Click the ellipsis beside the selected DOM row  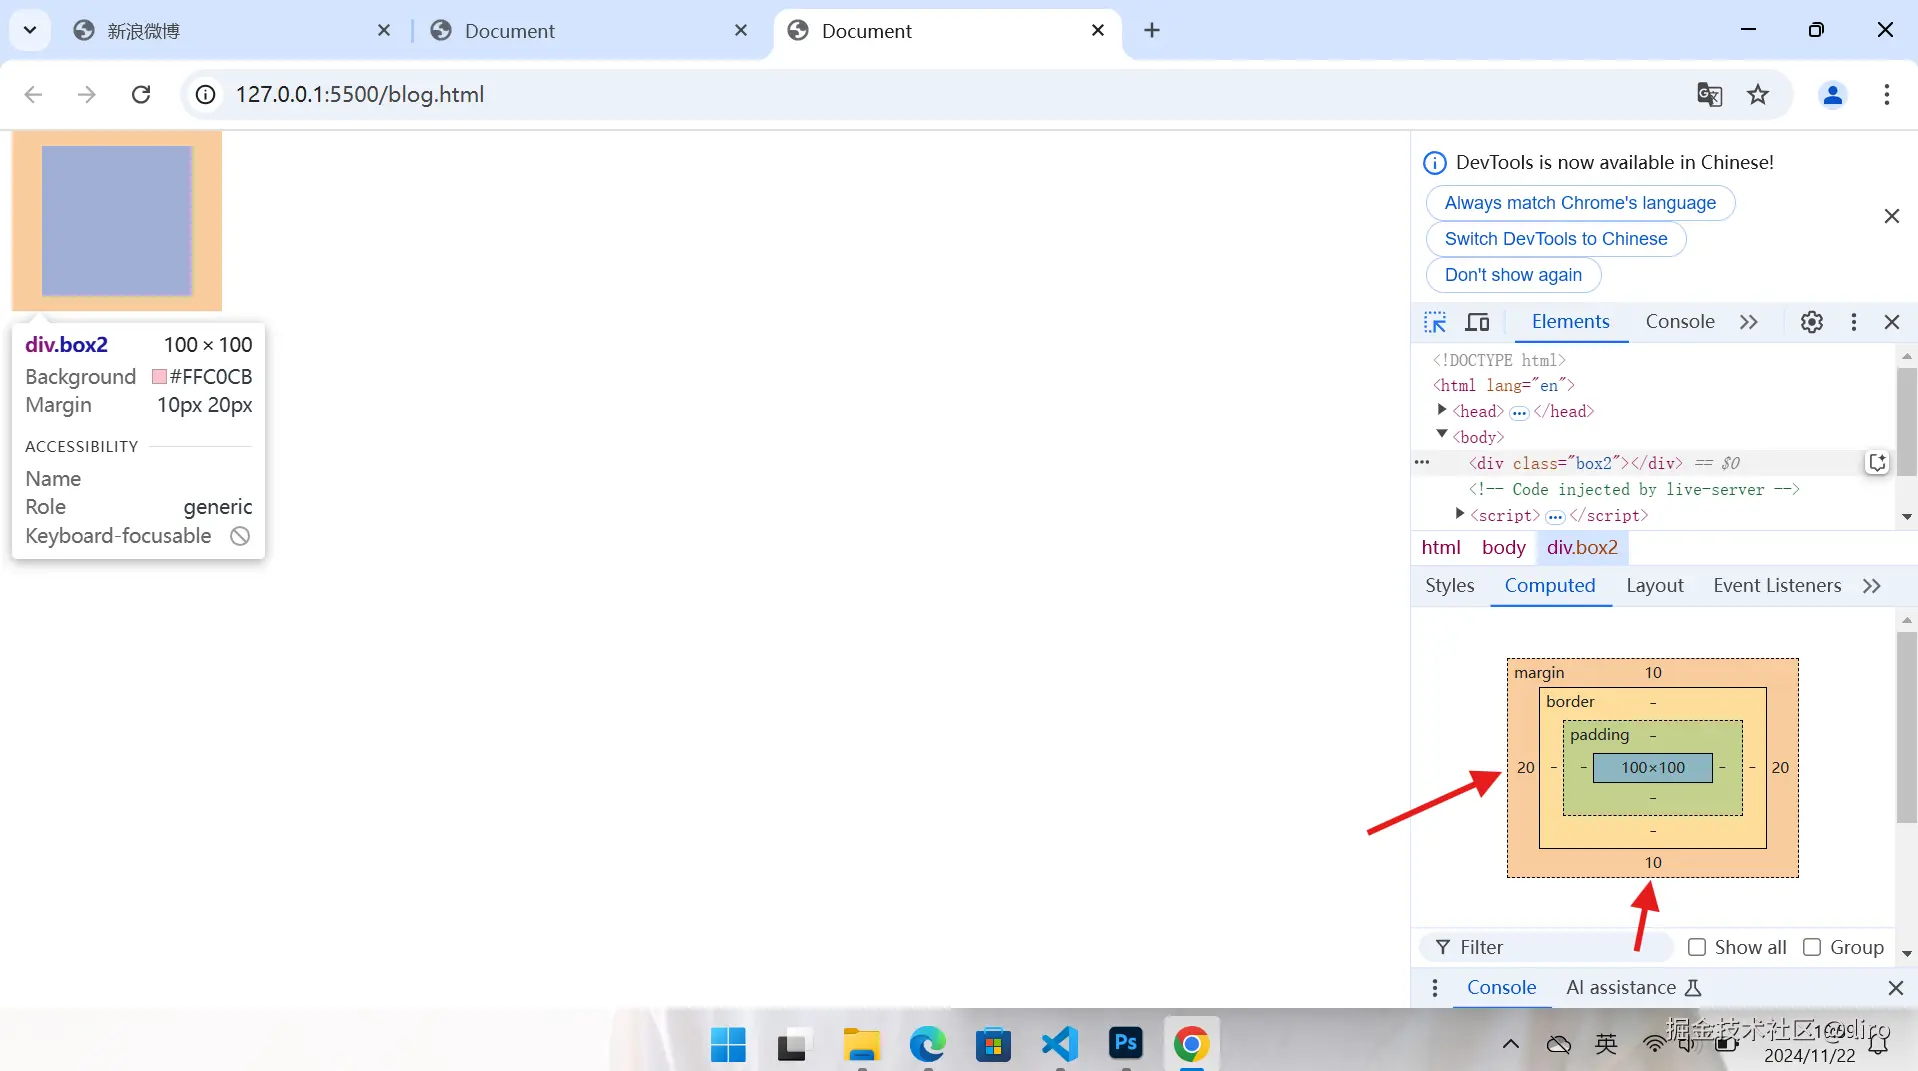(x=1421, y=462)
